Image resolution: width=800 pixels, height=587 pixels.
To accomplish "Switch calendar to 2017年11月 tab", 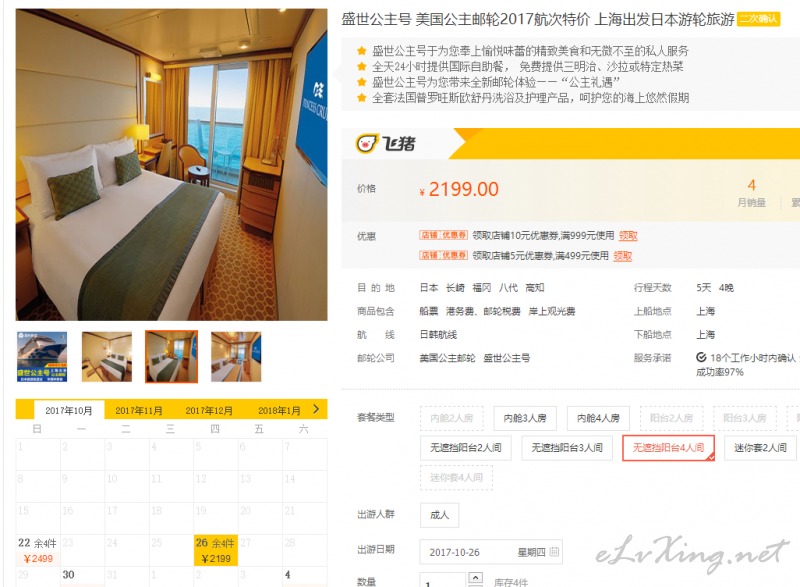I will 139,411.
